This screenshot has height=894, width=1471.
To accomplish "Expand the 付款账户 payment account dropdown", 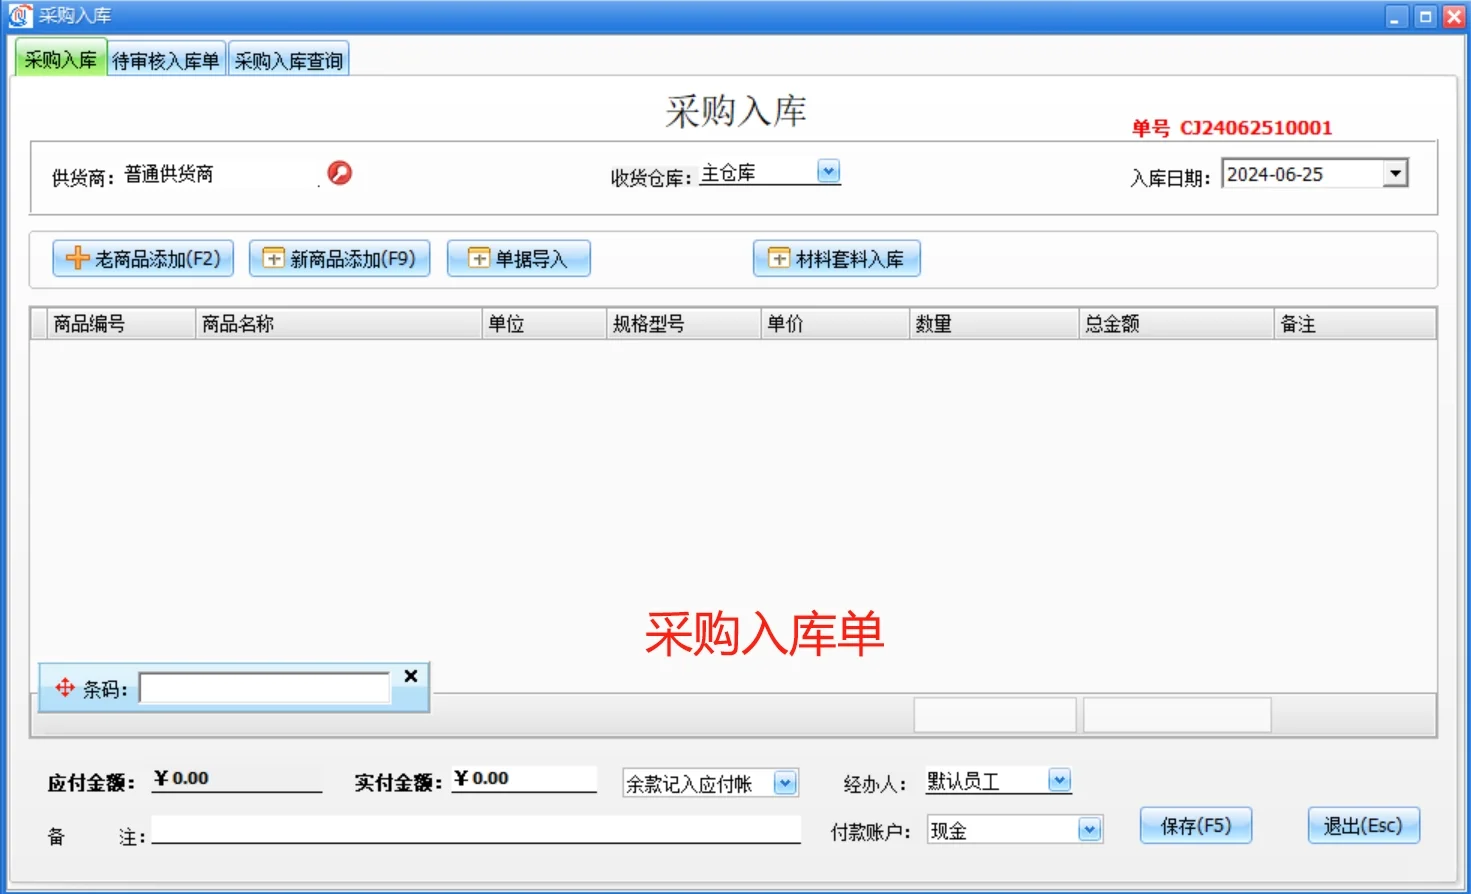I will click(1088, 829).
